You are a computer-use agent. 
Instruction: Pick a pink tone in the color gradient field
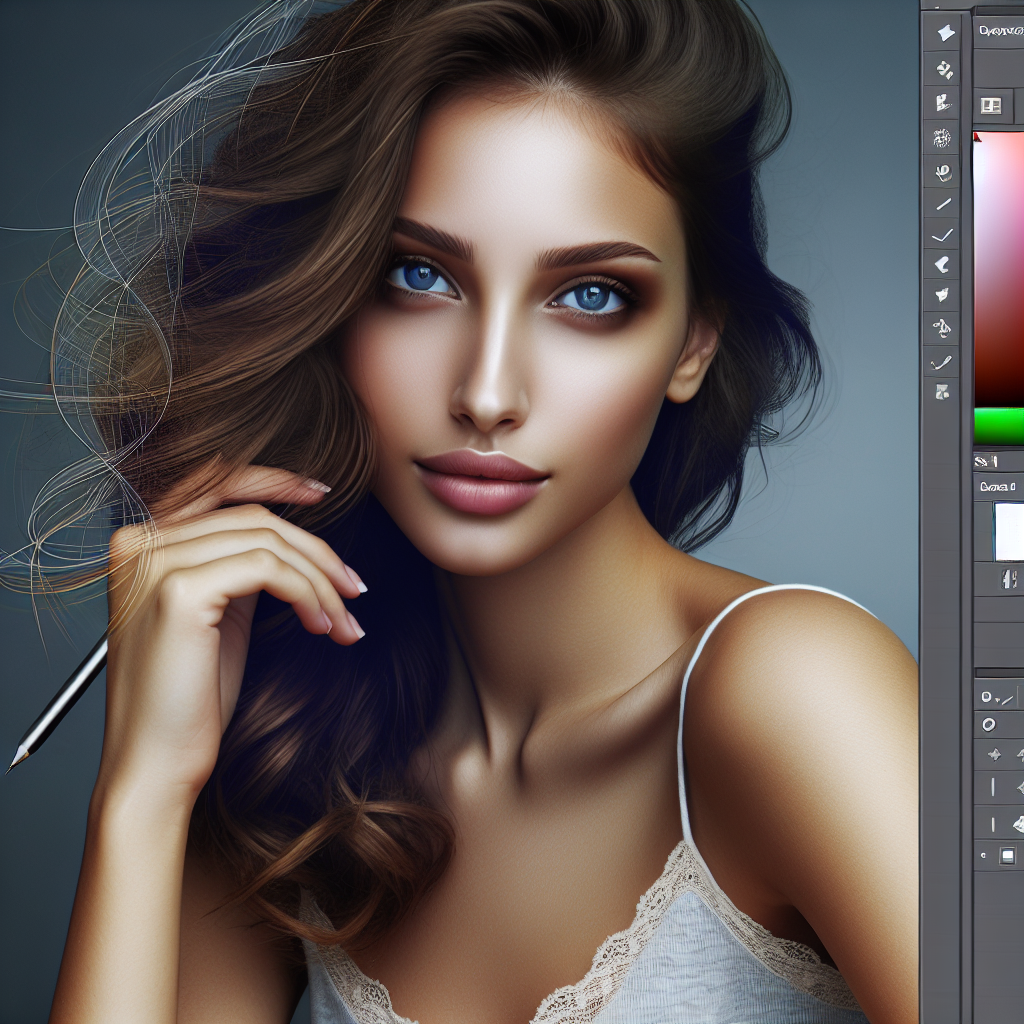click(x=1000, y=220)
